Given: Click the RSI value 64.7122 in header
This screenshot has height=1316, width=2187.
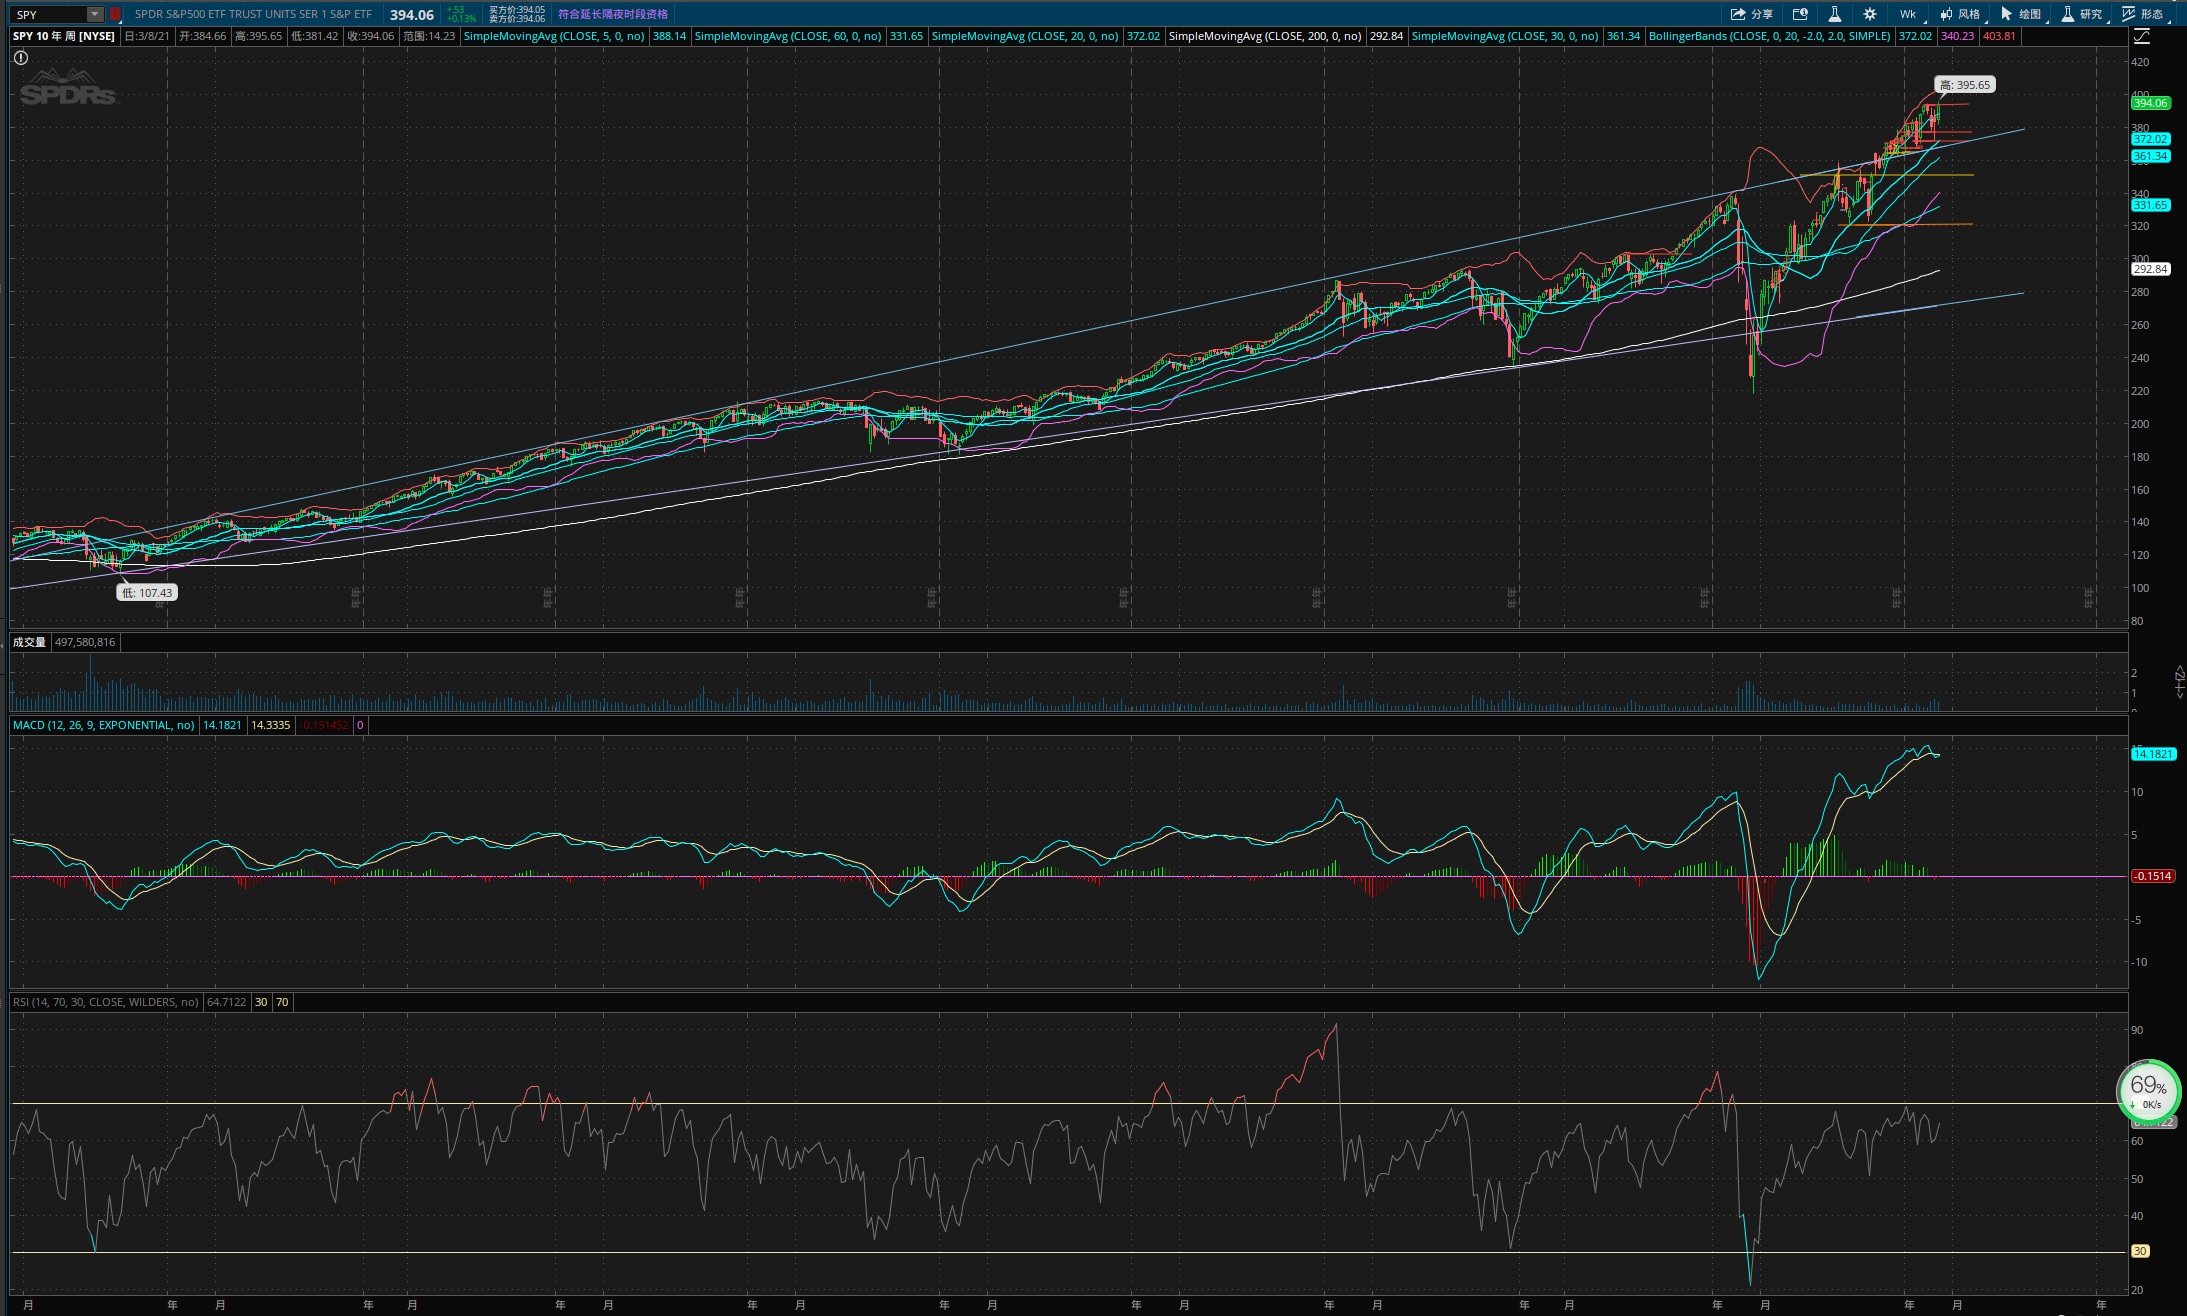Looking at the screenshot, I should (x=226, y=1002).
